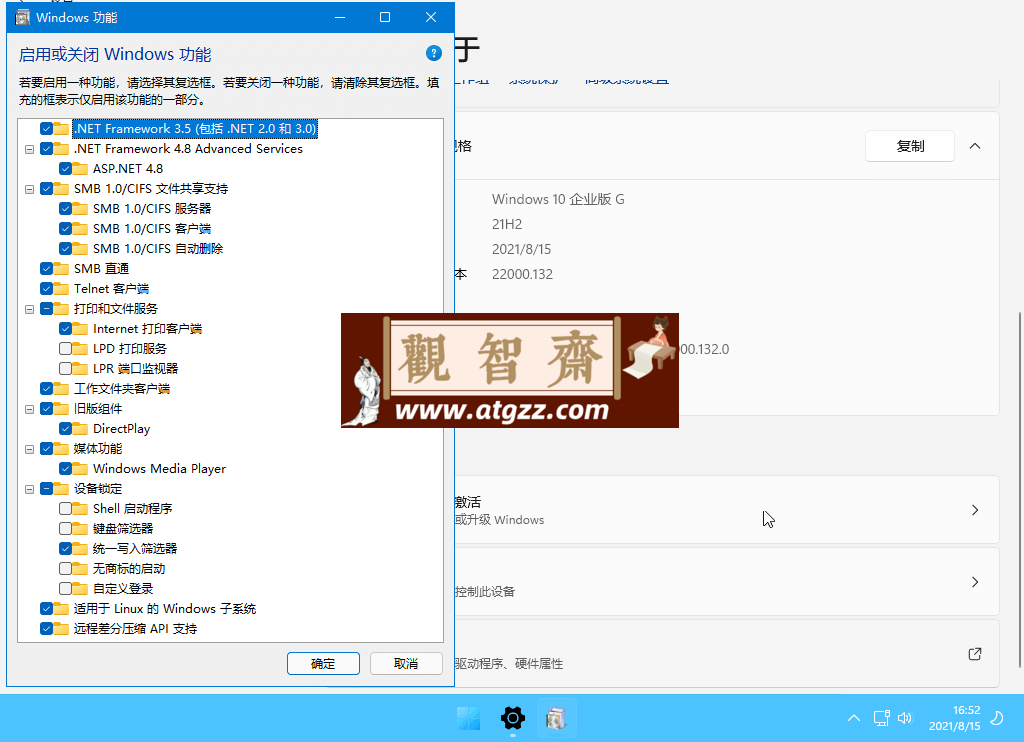Show hidden tray icons chevron

(x=854, y=718)
